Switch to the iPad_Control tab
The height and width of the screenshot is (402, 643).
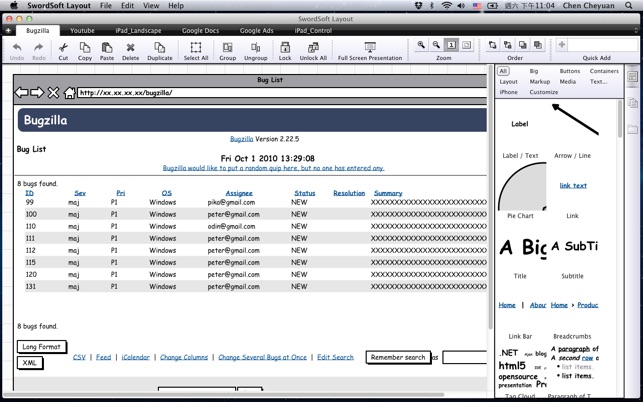click(313, 31)
